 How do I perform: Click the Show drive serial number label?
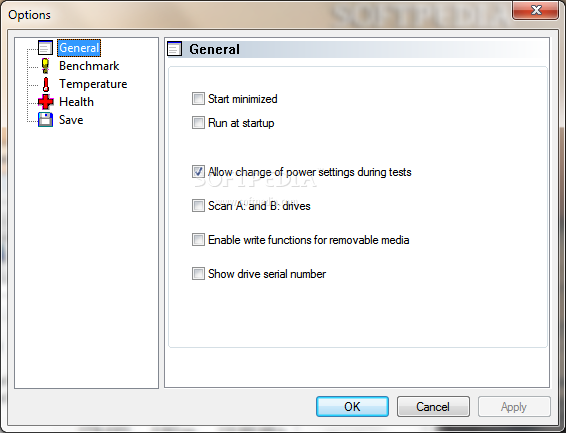[267, 274]
